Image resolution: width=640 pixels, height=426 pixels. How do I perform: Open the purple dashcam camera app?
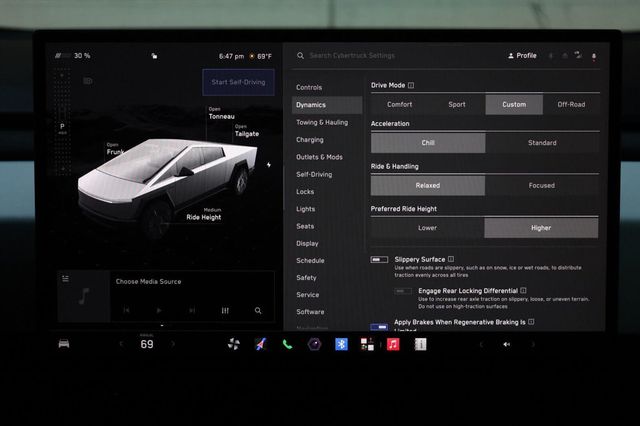[x=314, y=344]
